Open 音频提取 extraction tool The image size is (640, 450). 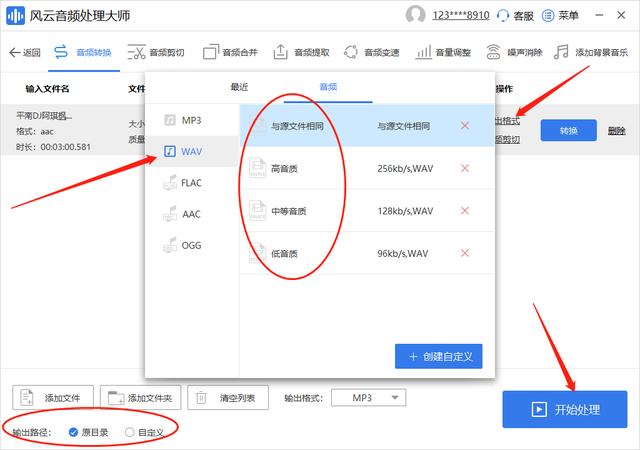[301, 52]
